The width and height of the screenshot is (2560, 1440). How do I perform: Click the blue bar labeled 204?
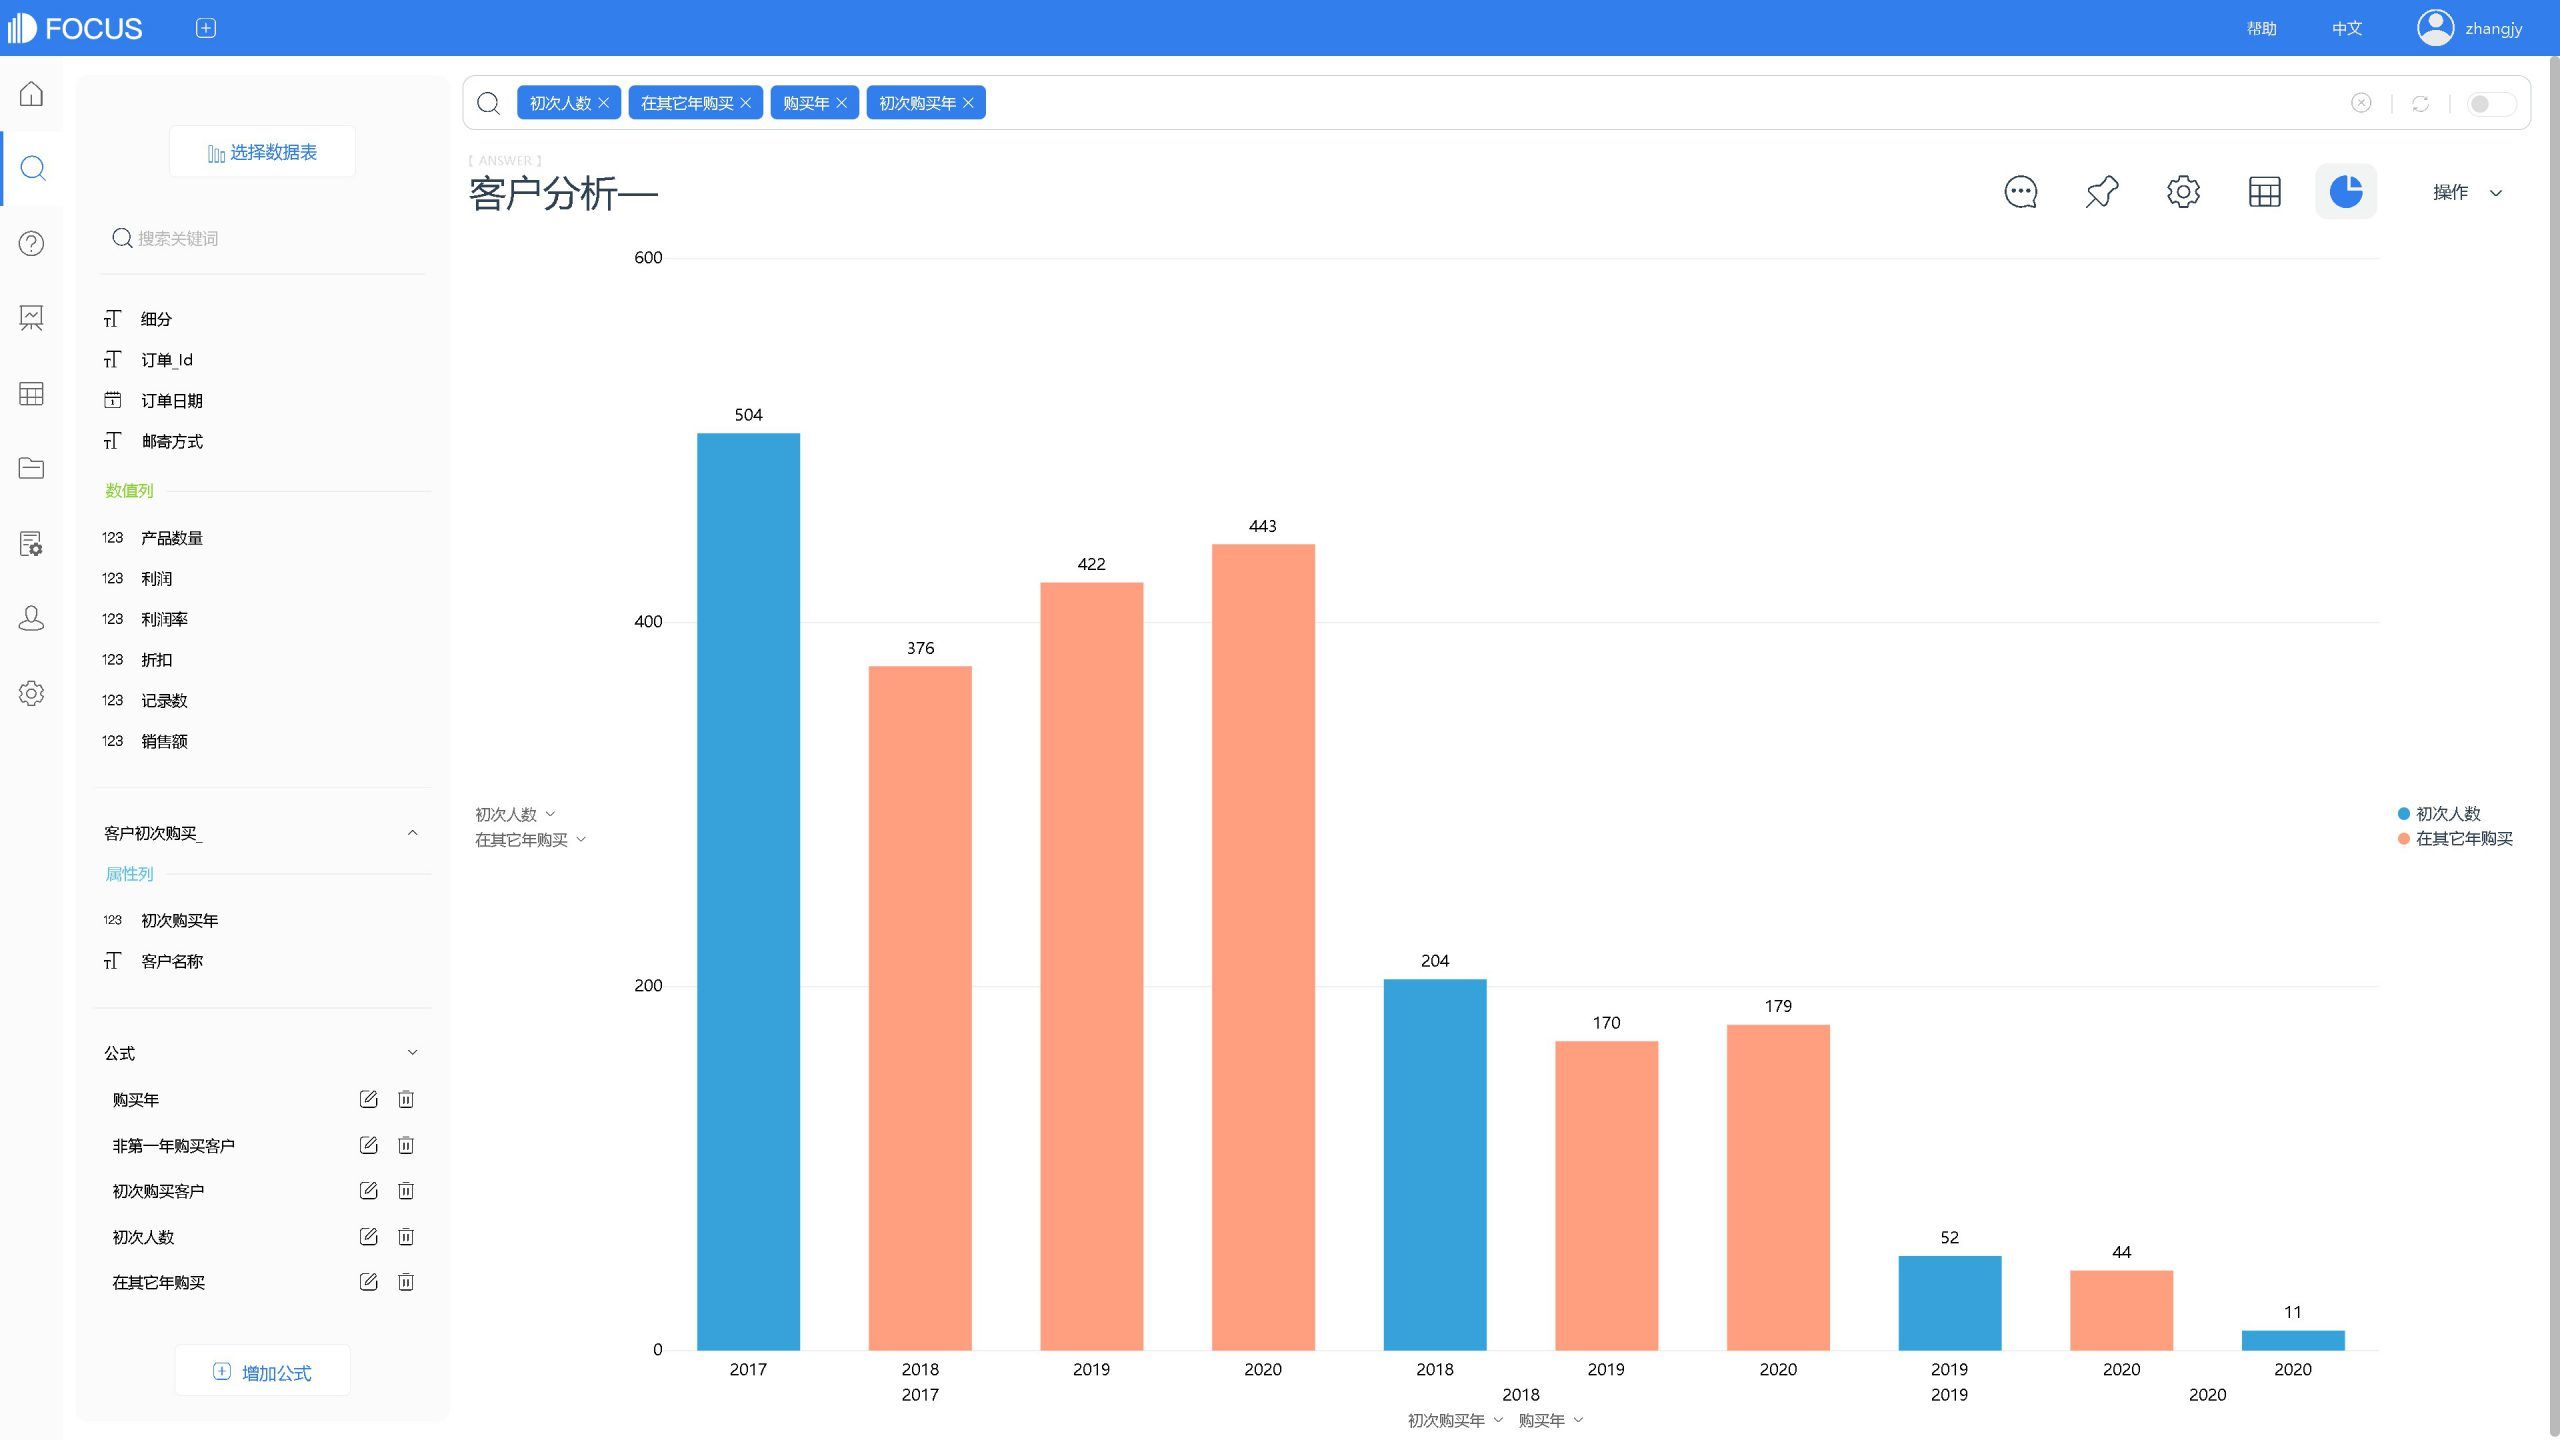1435,1164
